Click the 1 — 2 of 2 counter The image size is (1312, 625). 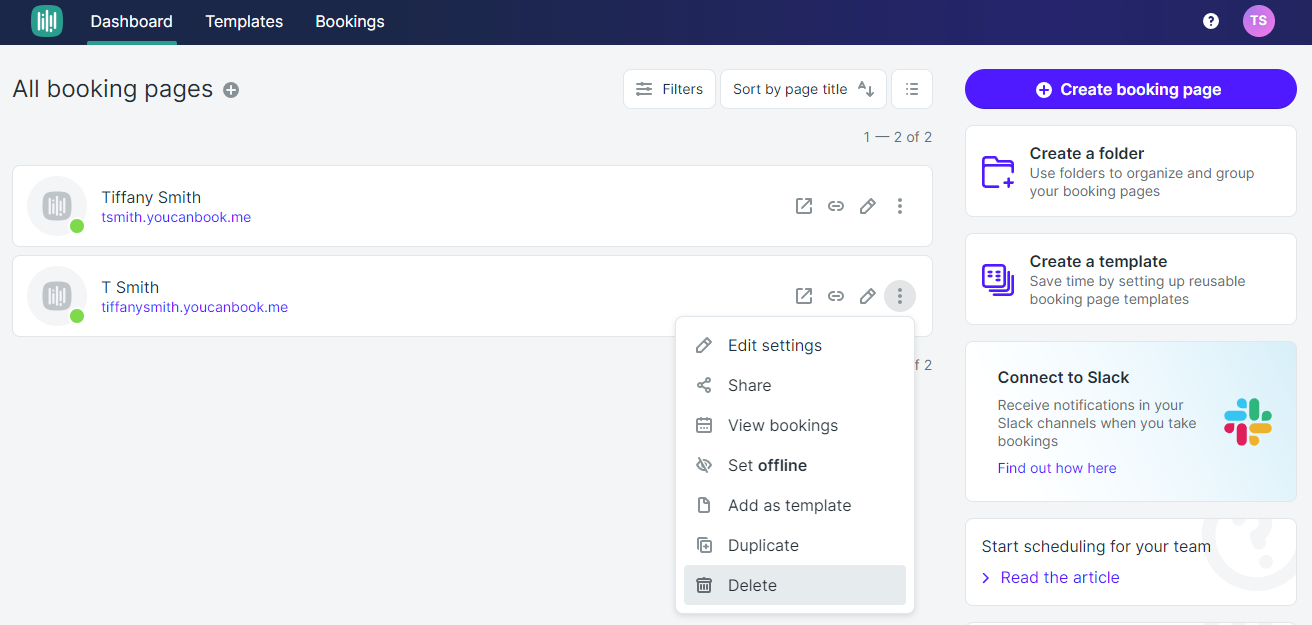click(x=898, y=137)
